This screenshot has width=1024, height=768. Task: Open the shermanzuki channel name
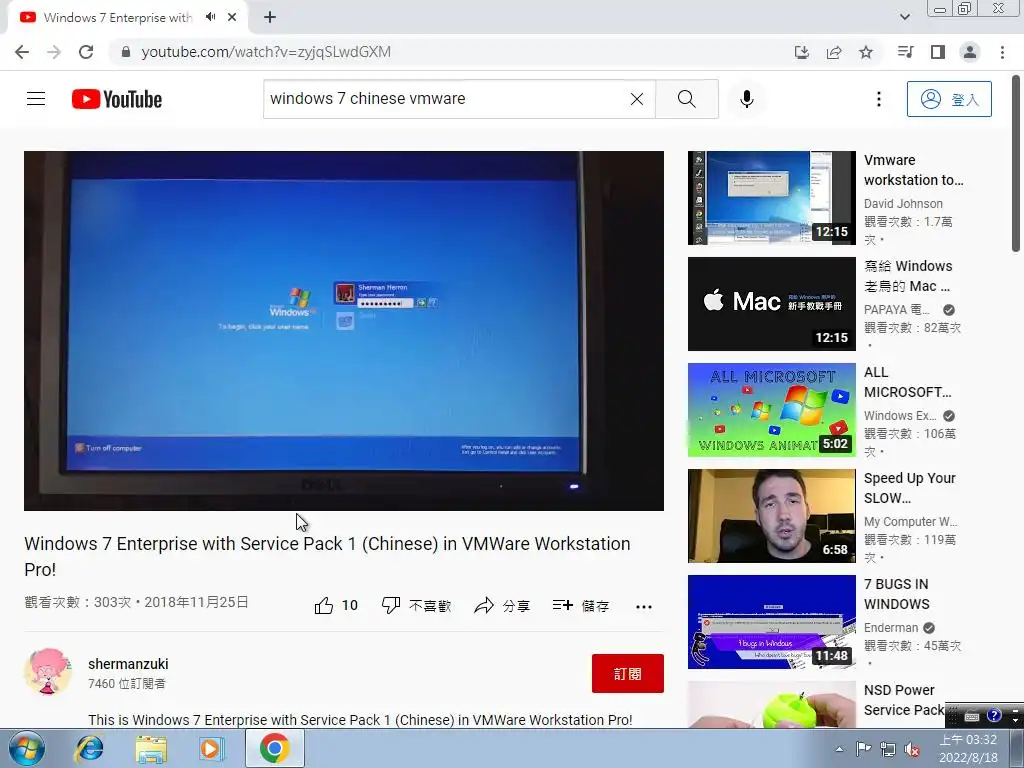(128, 664)
